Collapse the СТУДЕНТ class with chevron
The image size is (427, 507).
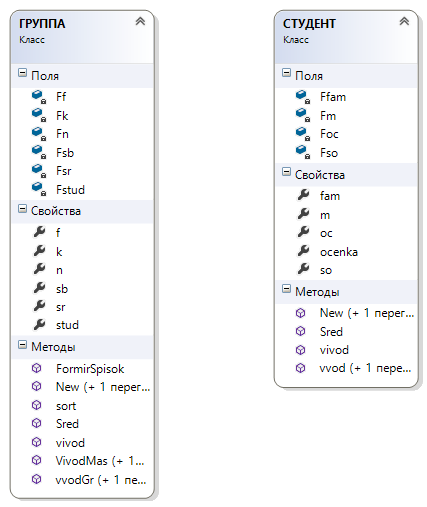point(404,22)
